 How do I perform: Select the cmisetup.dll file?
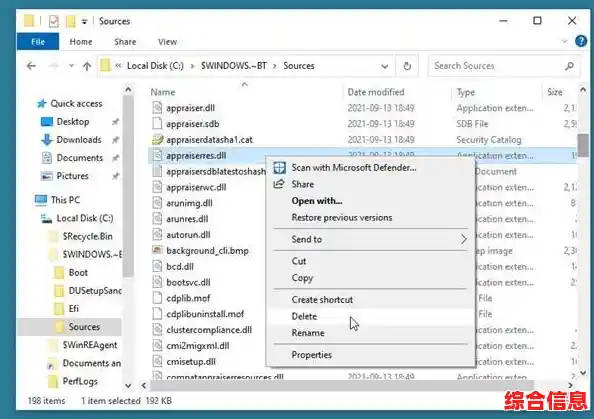[x=191, y=362]
